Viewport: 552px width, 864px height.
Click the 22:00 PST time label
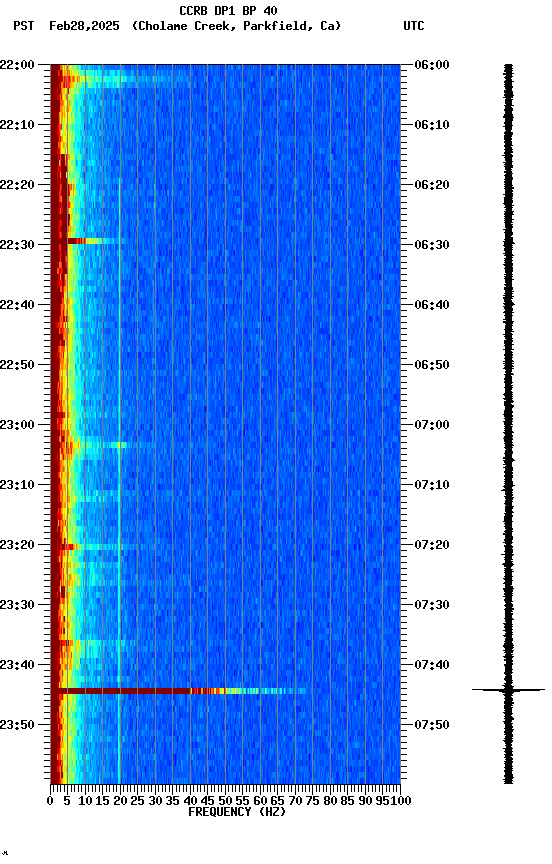click(17, 65)
